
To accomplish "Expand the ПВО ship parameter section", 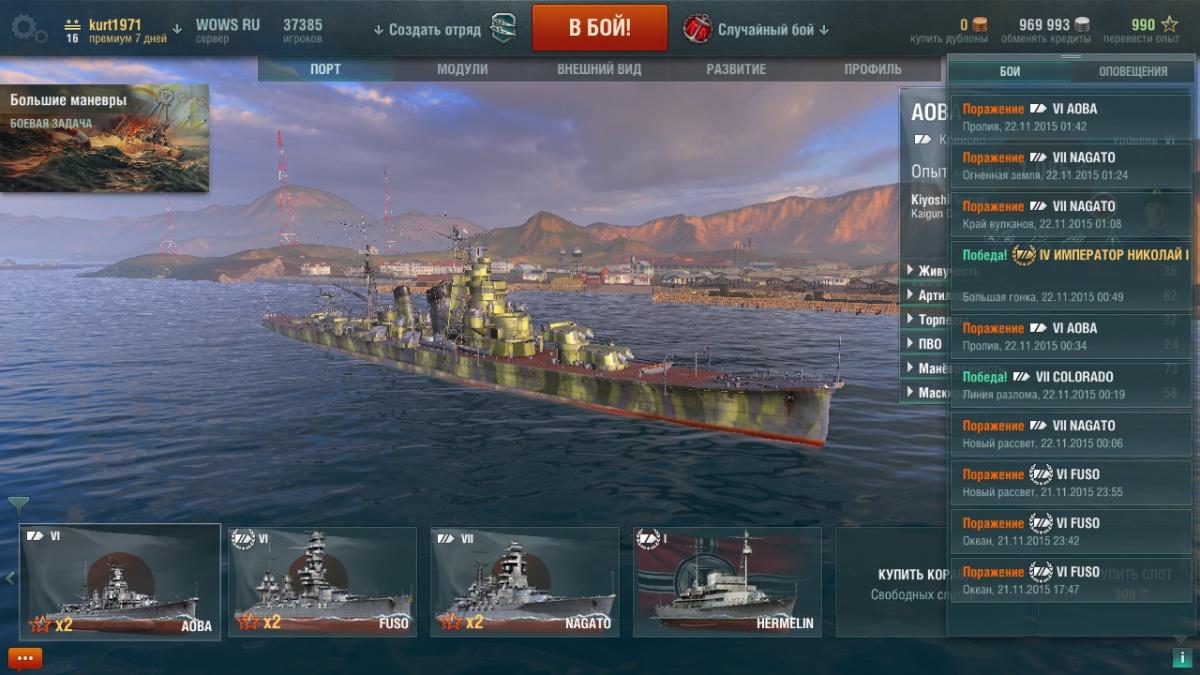I will (925, 344).
